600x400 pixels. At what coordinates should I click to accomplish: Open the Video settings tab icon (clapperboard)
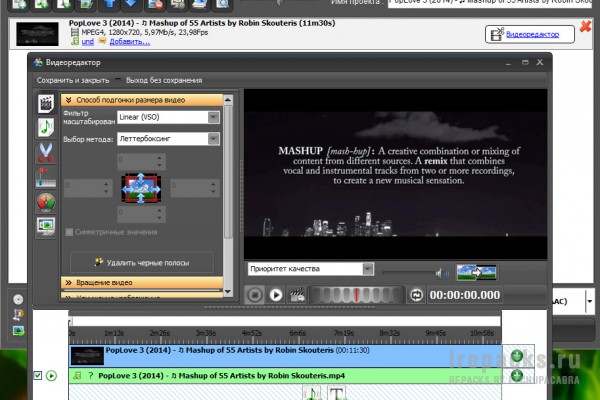[46, 103]
